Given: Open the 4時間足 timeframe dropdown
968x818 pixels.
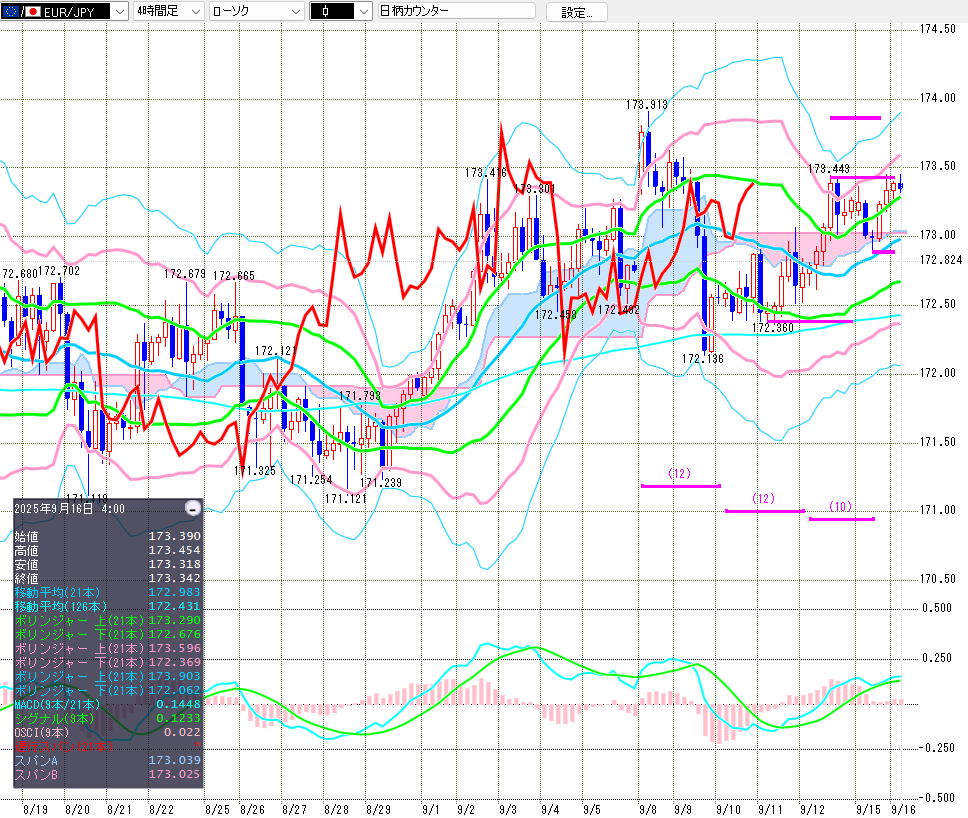Looking at the screenshot, I should (169, 11).
